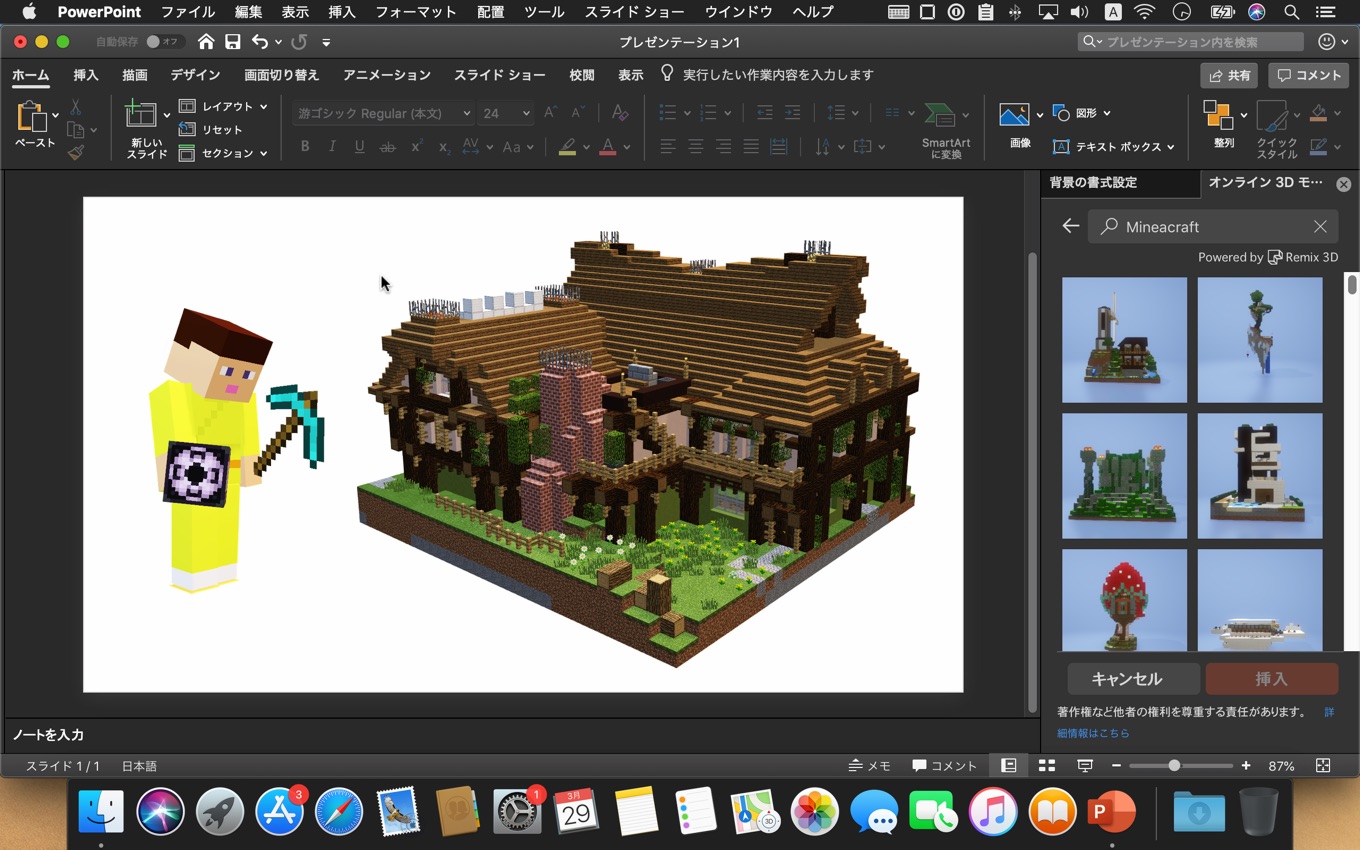Image resolution: width=1360 pixels, height=850 pixels.
Task: Switch to normal view in status bar
Action: point(1008,765)
